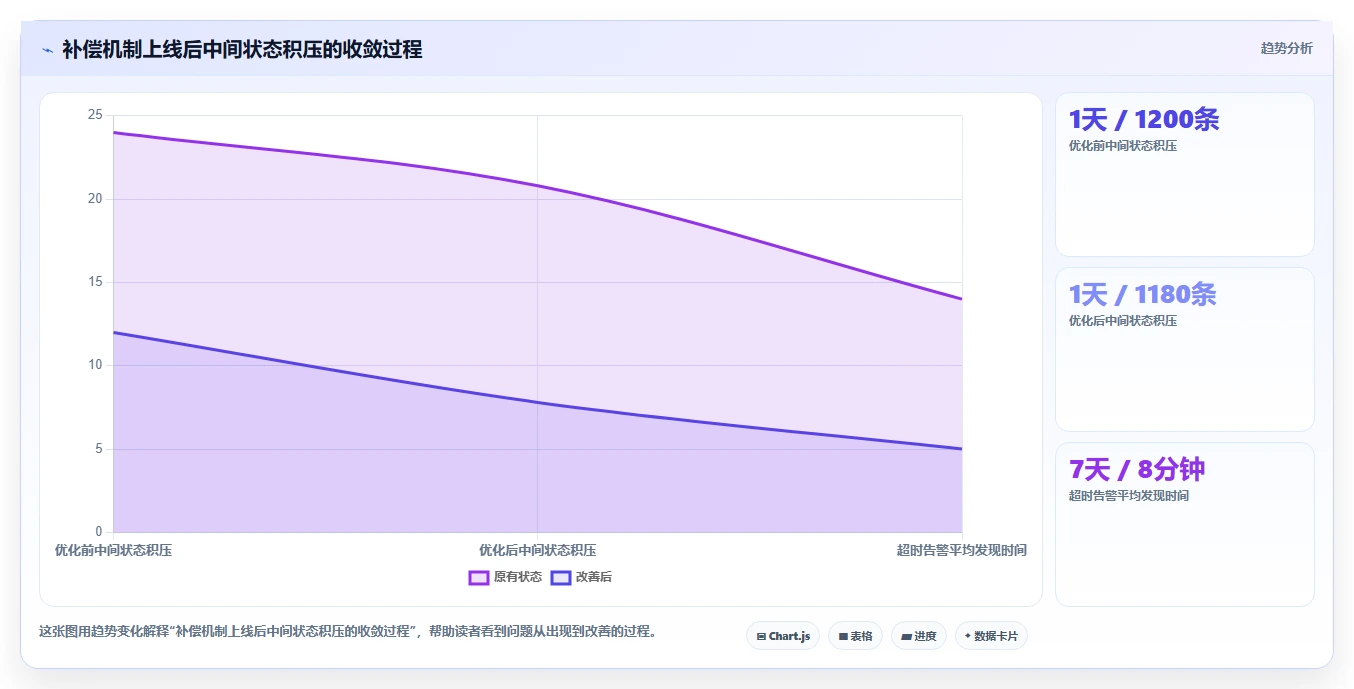Click the header title 补偿机制上线后中间状态积压的收敛过程

click(242, 49)
